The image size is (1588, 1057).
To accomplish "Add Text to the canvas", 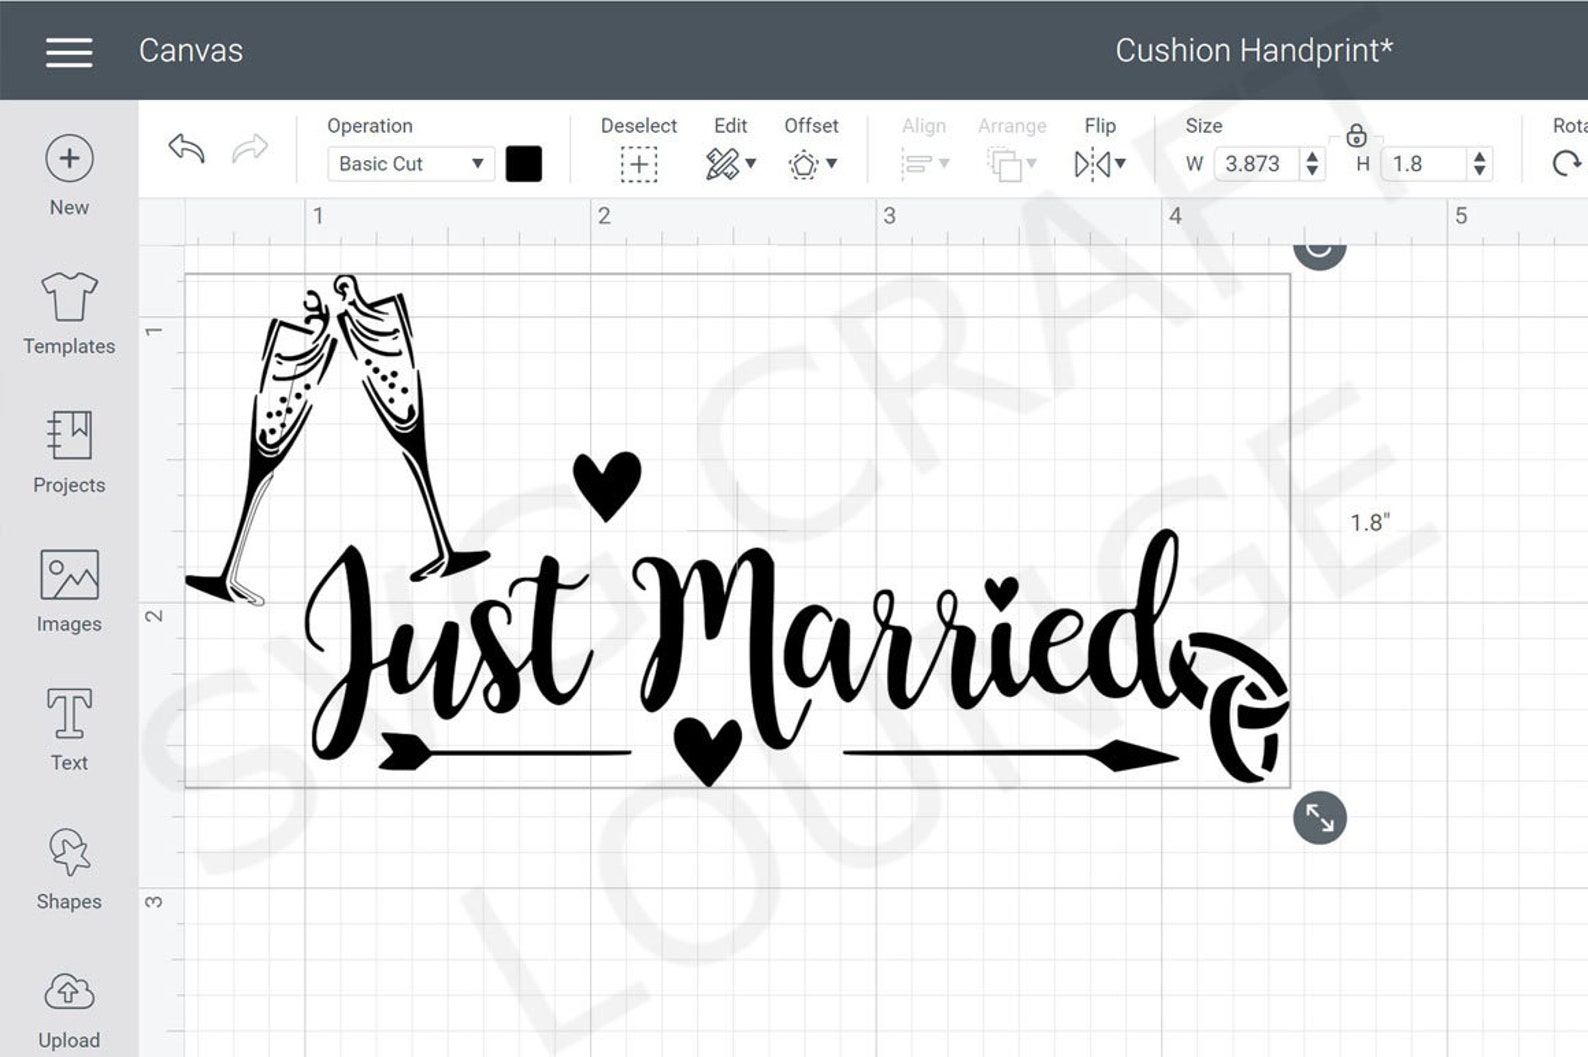I will 69,730.
